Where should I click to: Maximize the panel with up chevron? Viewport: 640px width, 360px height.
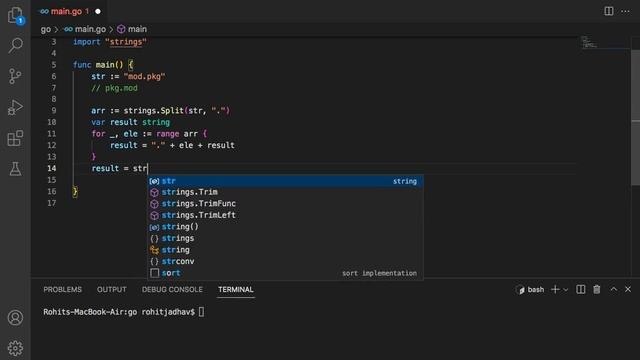(x=613, y=289)
